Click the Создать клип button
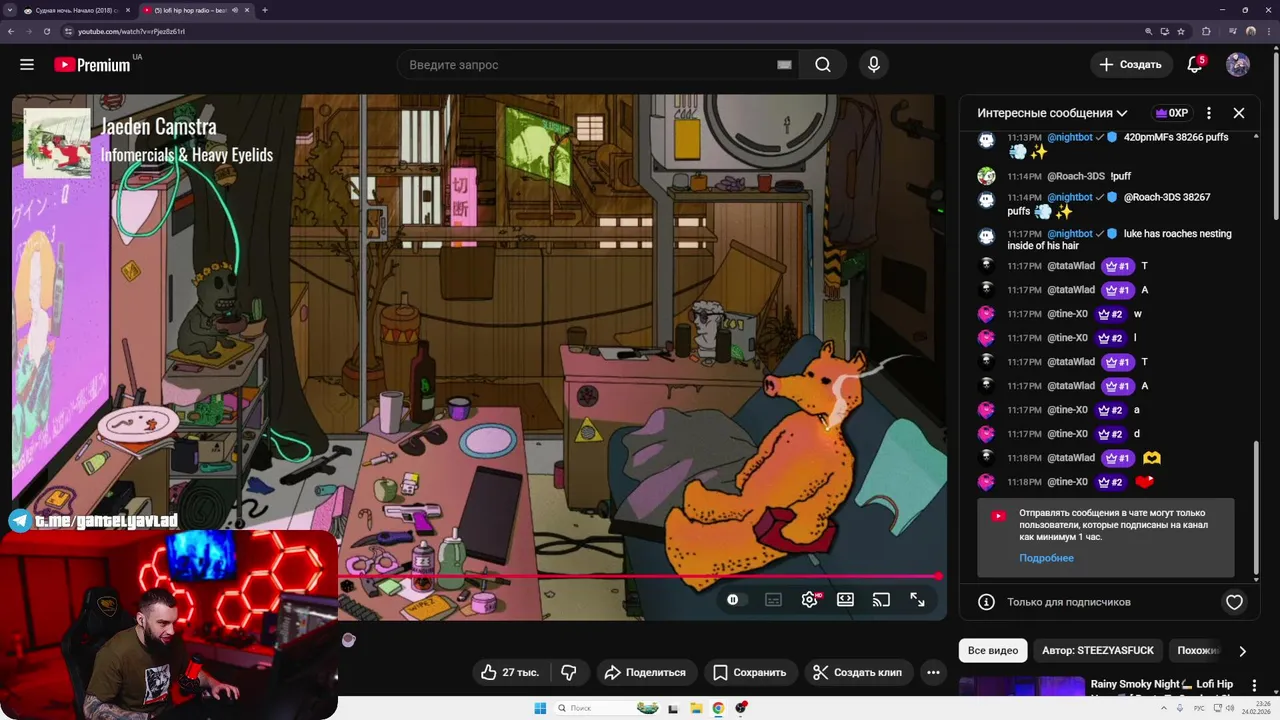1280x720 pixels. [857, 673]
